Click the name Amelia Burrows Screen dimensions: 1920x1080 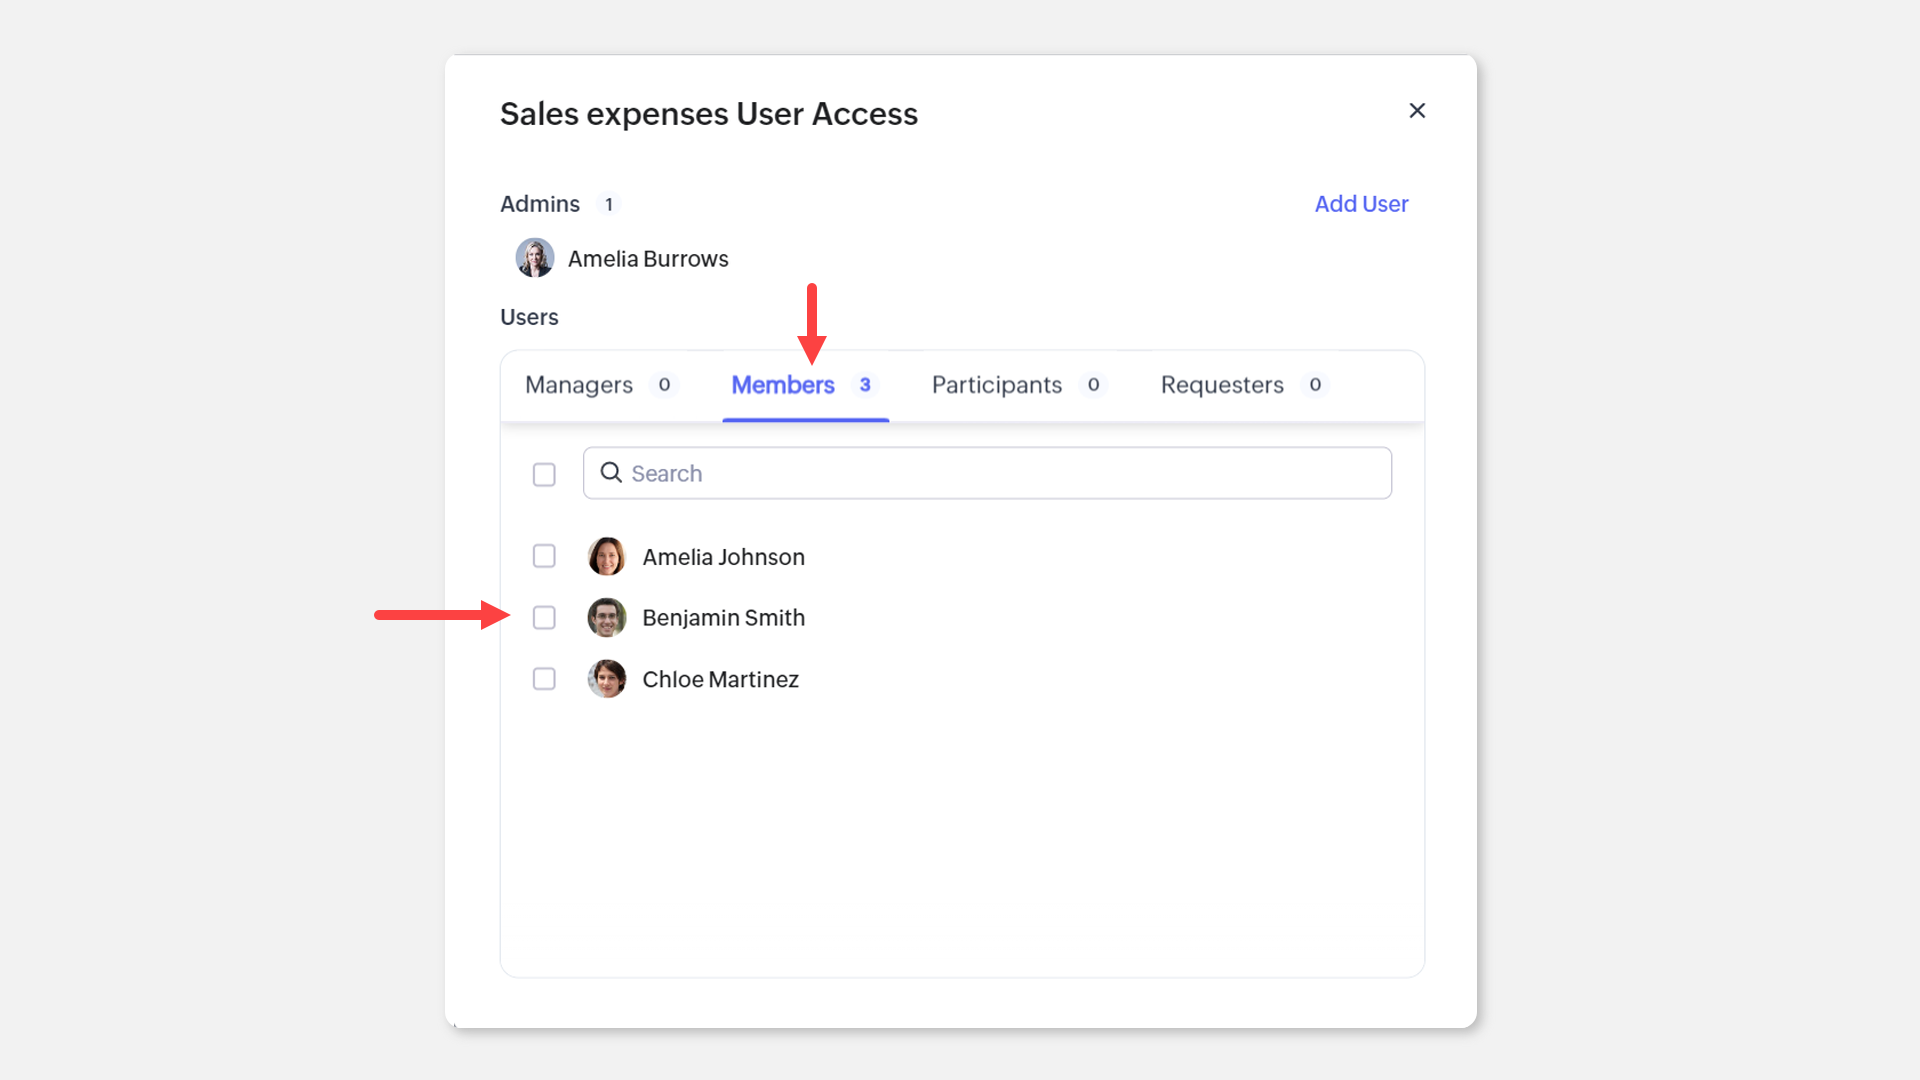648,259
